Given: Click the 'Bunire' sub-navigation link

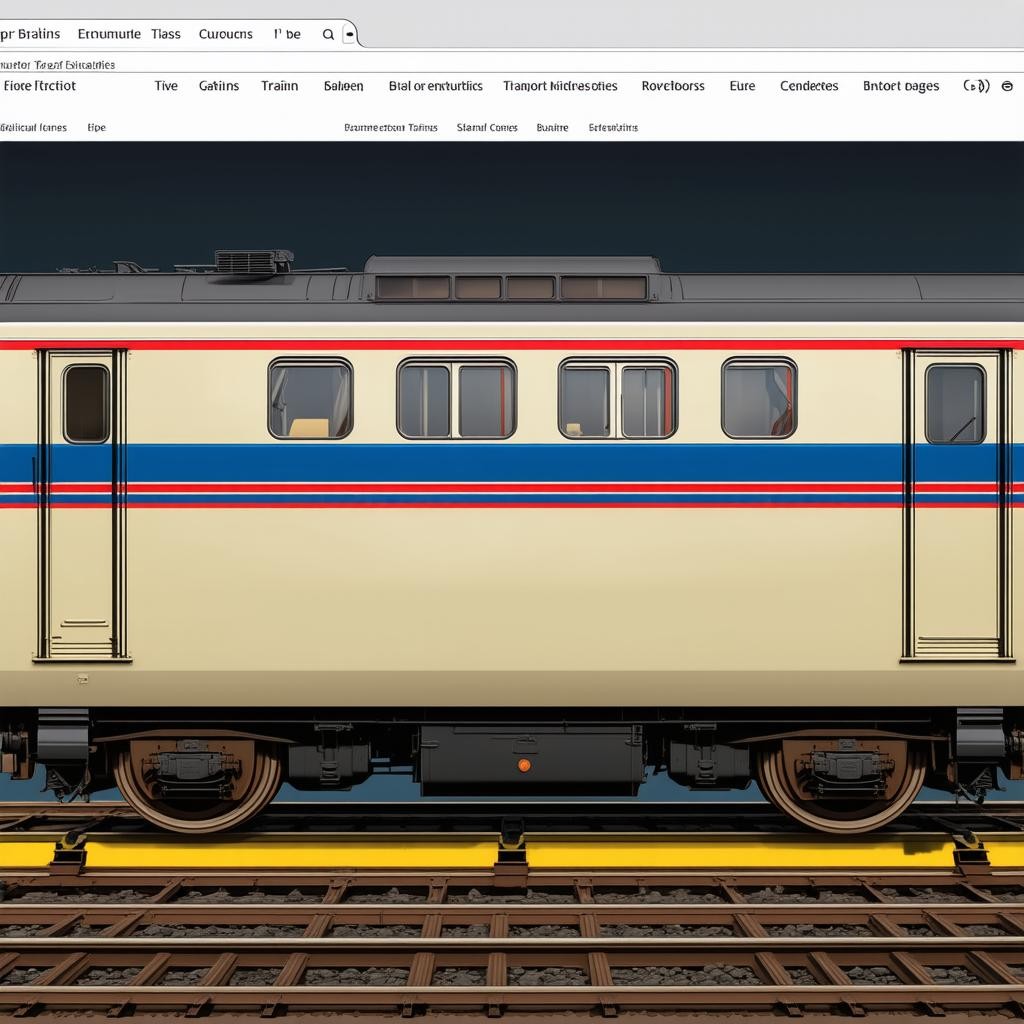Looking at the screenshot, I should click(x=552, y=128).
